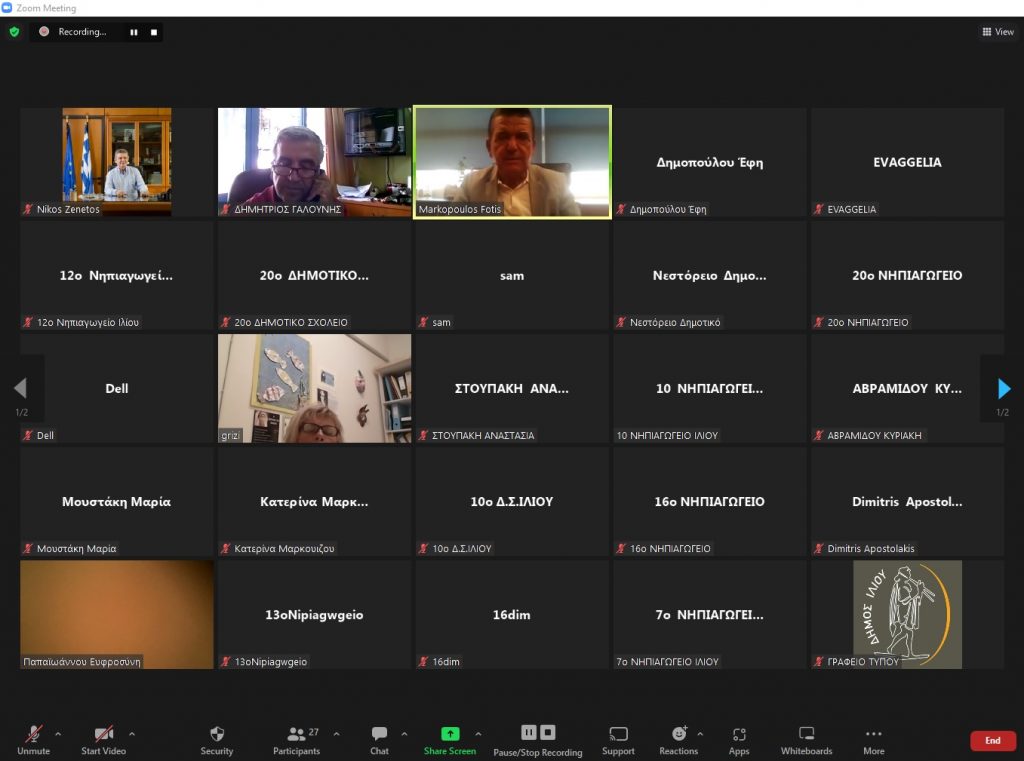Viewport: 1024px width, 761px height.
Task: Expand video options arrow beside Start Video
Action: [131, 733]
